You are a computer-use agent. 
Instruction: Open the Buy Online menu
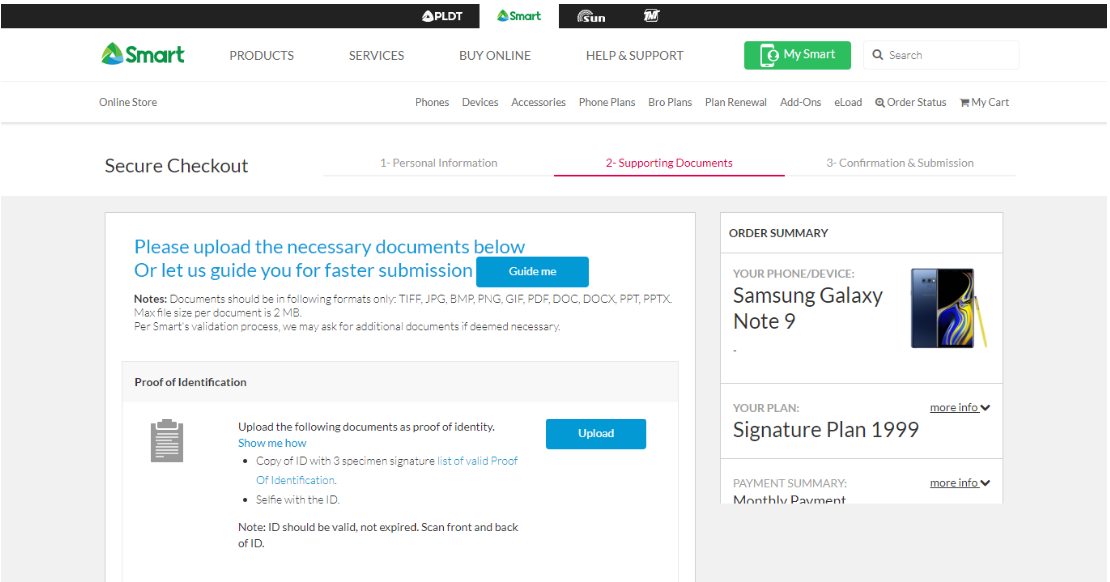[x=495, y=55]
